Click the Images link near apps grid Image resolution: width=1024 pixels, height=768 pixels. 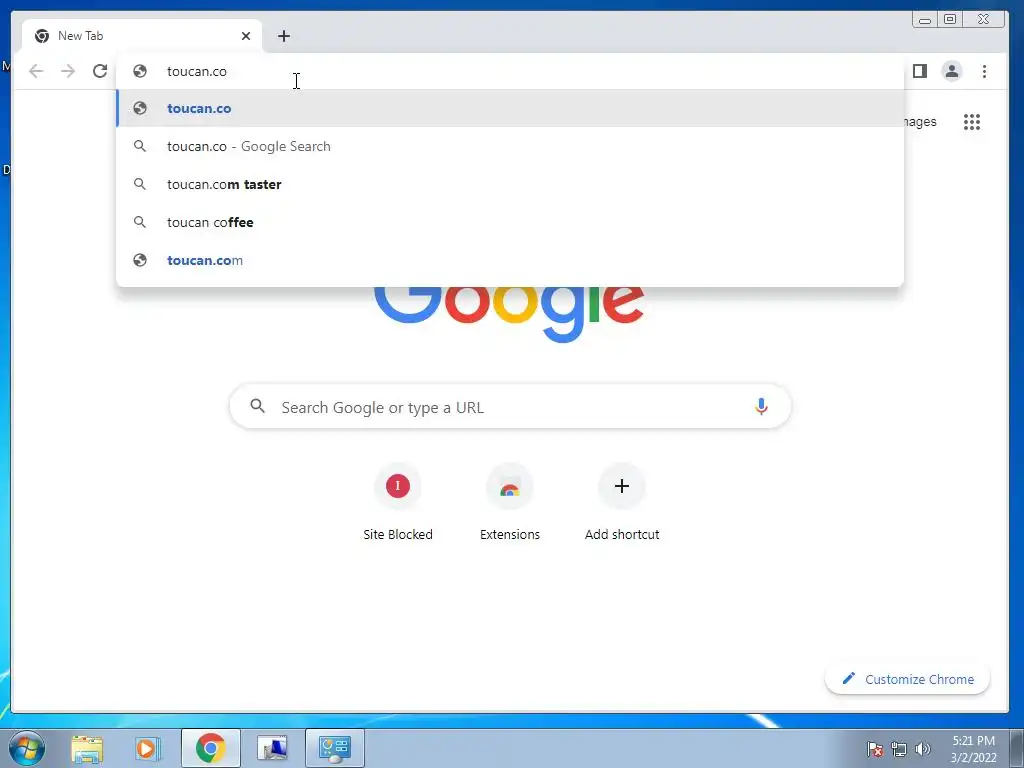point(920,122)
